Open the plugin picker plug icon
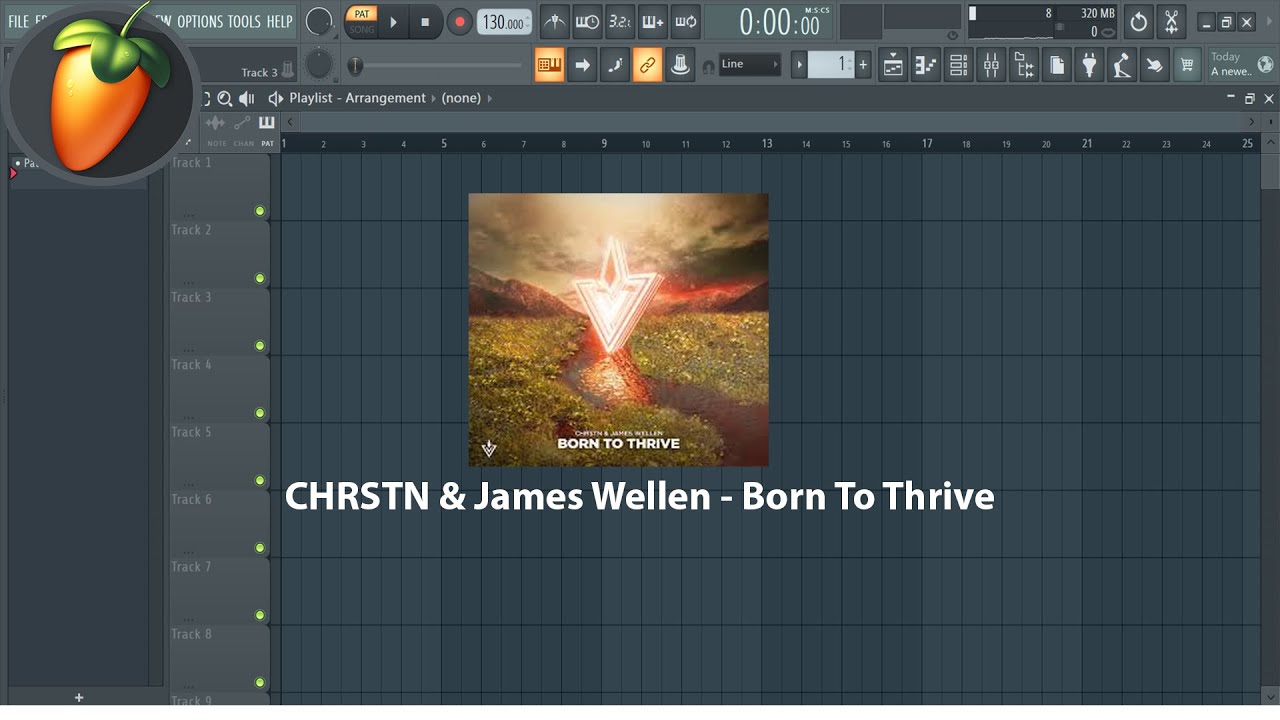1280x720 pixels. point(1089,65)
